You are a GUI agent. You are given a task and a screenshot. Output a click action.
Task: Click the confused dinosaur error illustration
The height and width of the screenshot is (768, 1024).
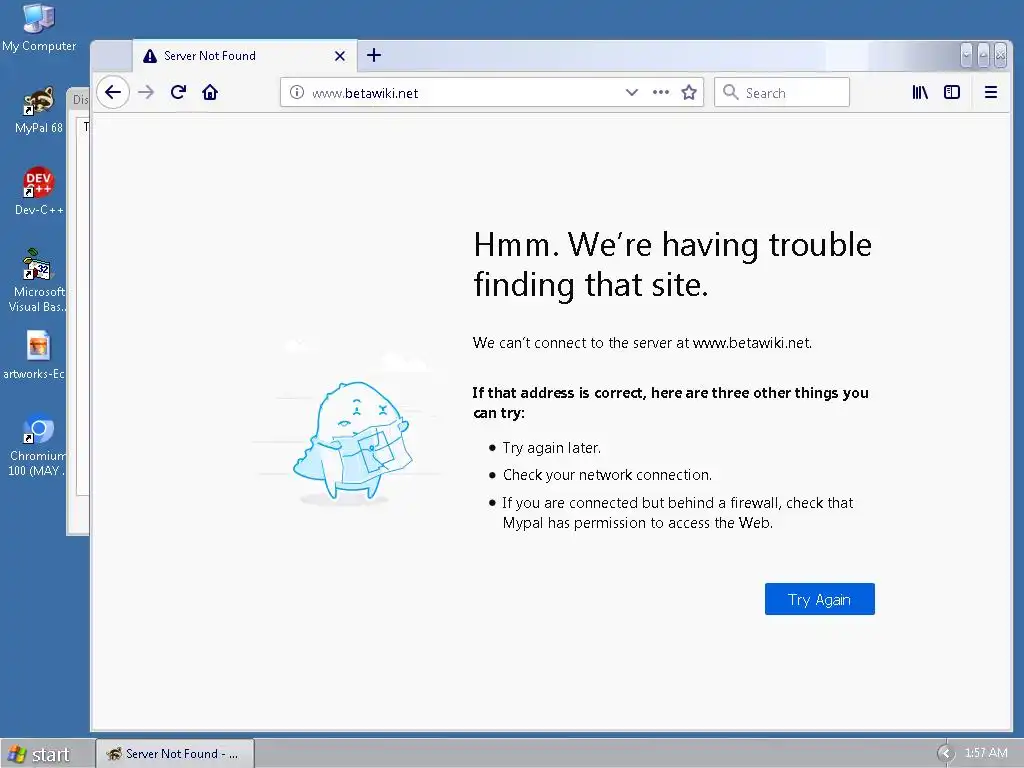tap(351, 441)
